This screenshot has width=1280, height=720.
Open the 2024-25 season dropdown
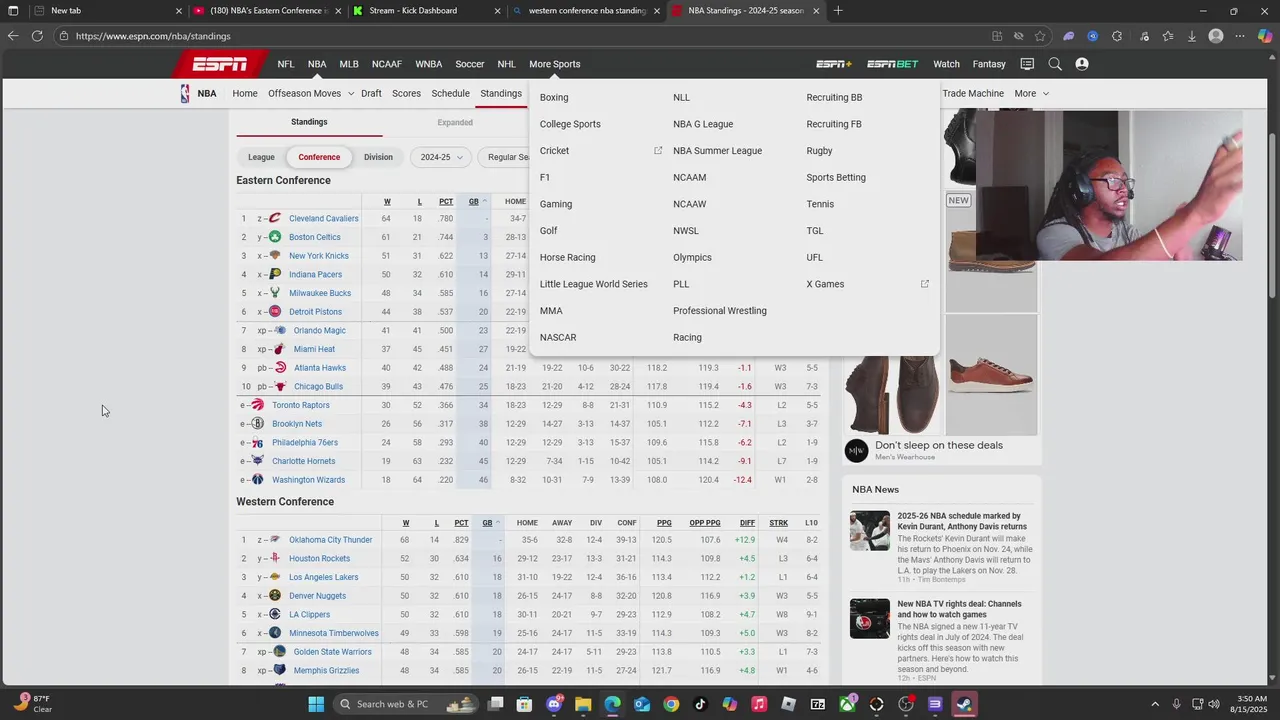pyautogui.click(x=441, y=157)
